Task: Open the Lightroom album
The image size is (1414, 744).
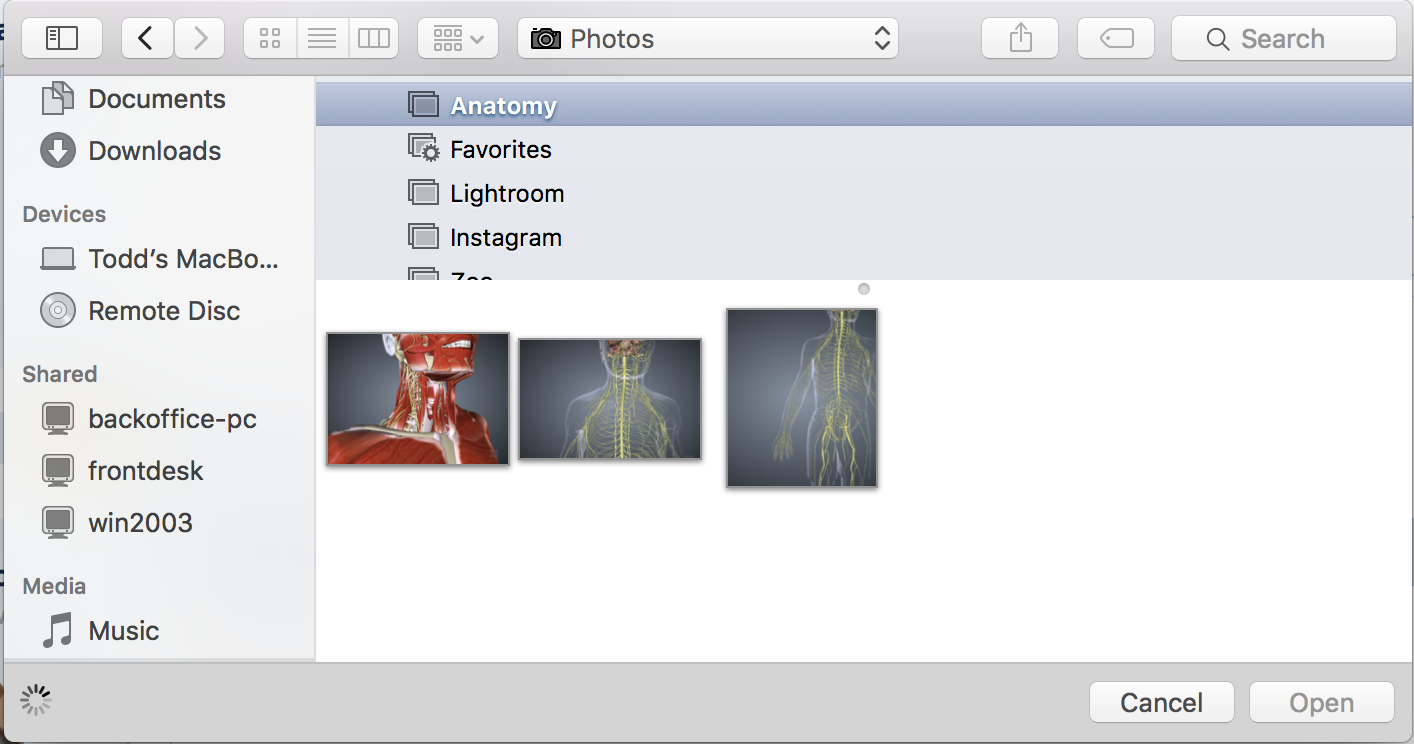Action: (506, 193)
